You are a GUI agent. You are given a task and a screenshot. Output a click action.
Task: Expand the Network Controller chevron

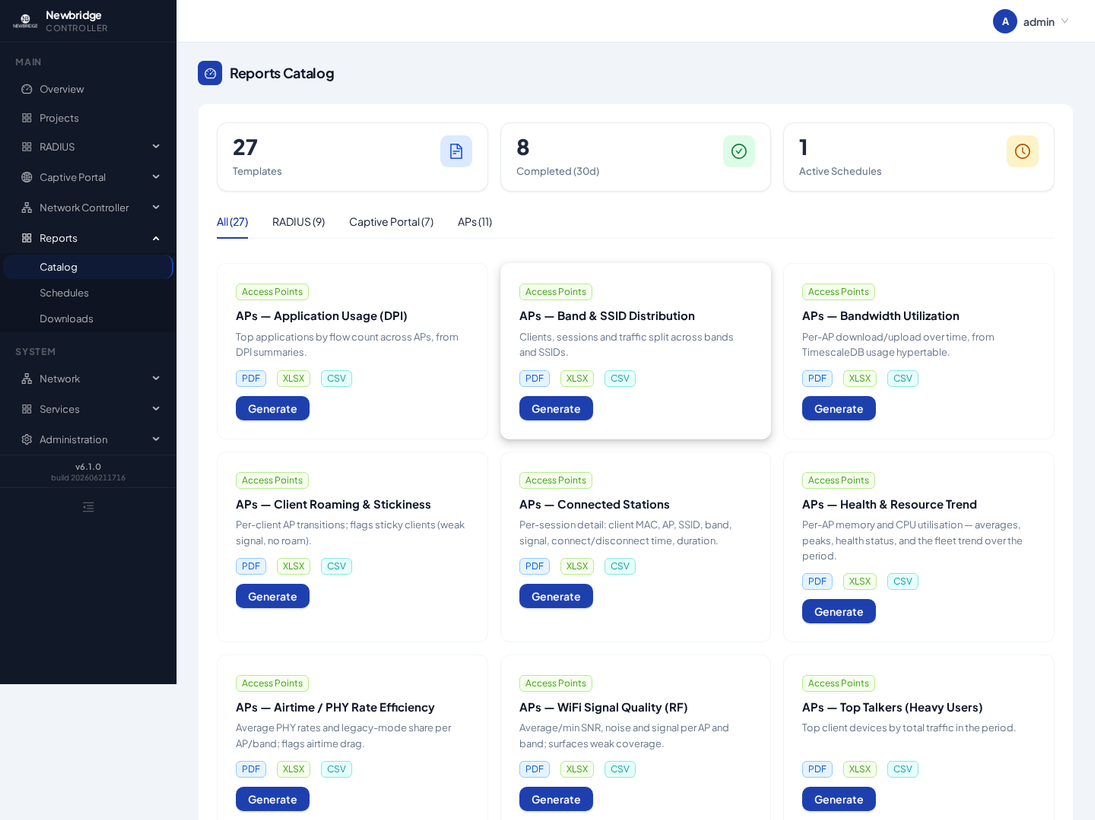click(x=156, y=207)
